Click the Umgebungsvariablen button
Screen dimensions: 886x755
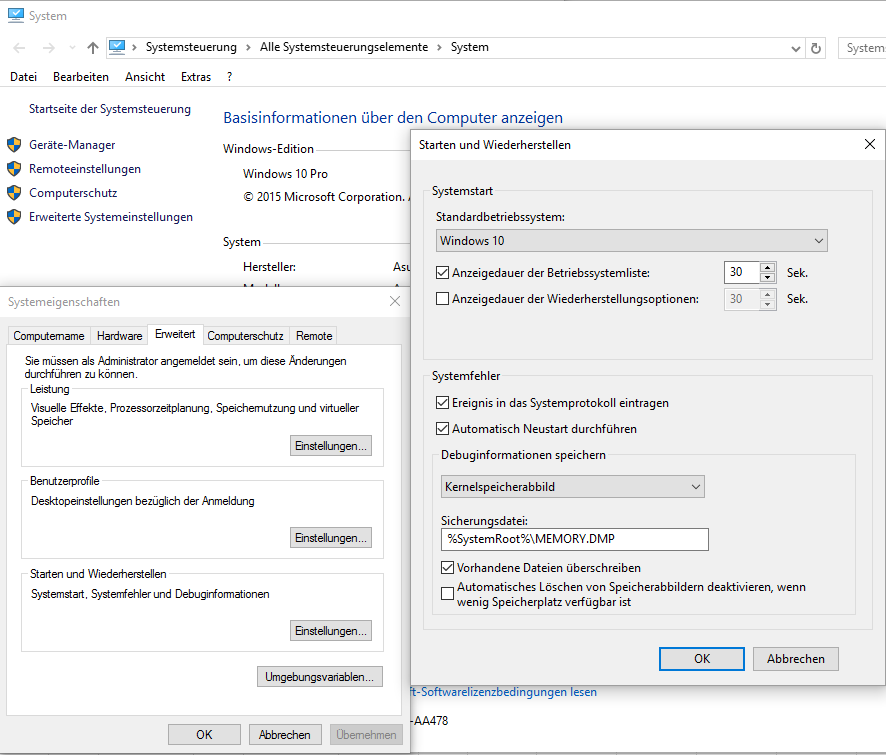click(320, 676)
